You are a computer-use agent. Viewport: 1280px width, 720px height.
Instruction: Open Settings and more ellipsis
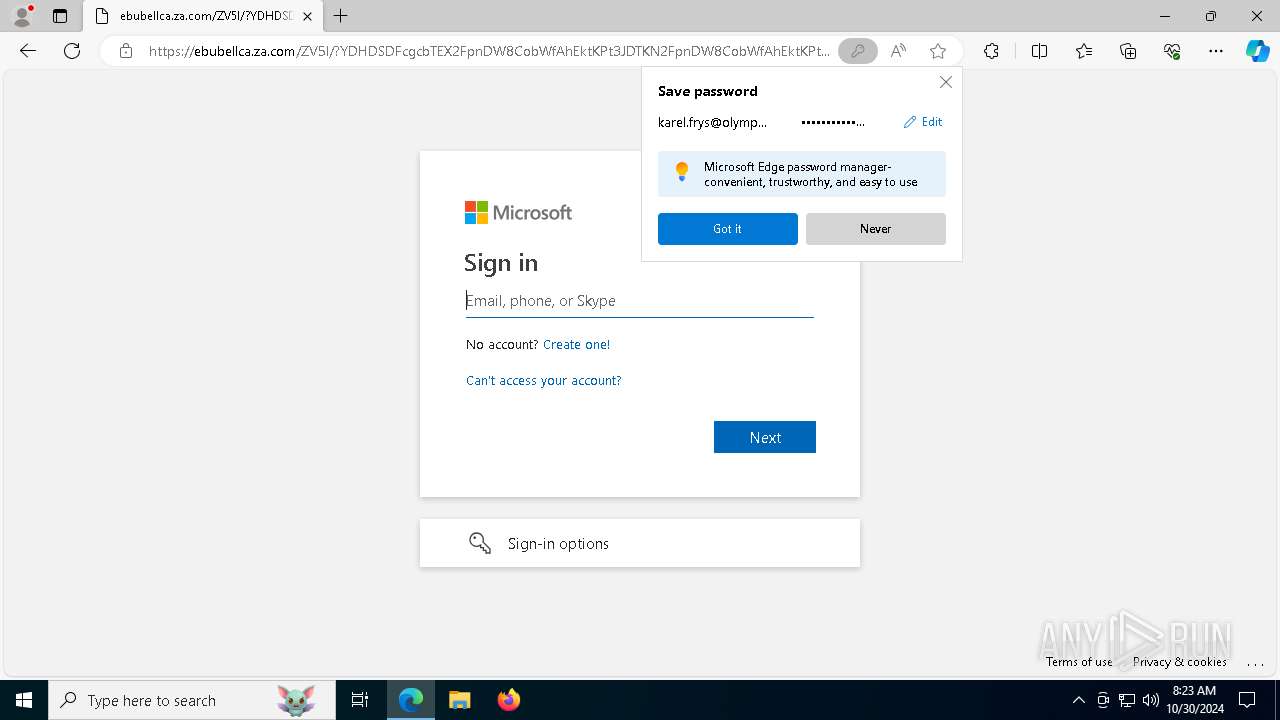(x=1216, y=51)
